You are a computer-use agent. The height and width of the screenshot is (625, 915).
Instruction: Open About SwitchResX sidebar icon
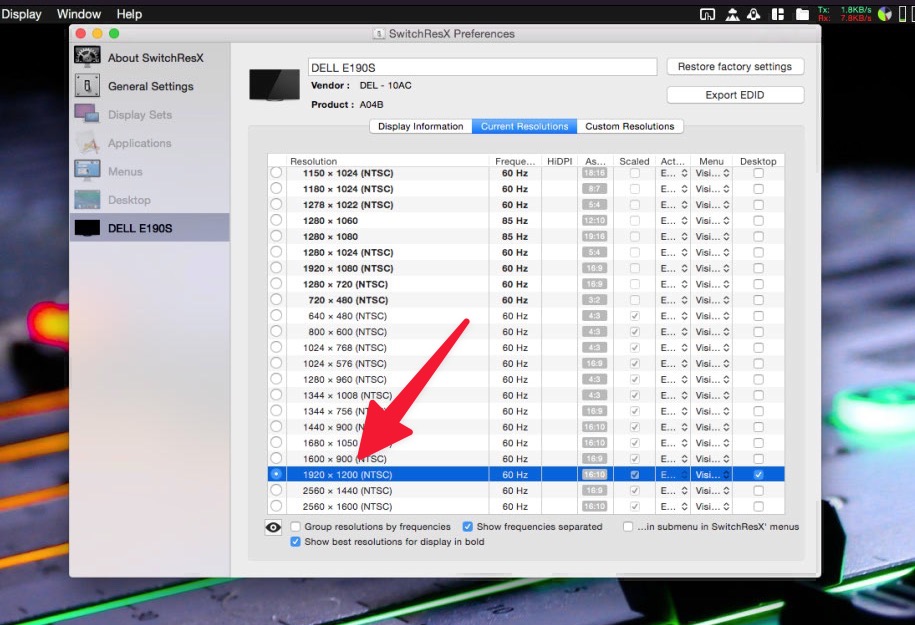[x=87, y=57]
